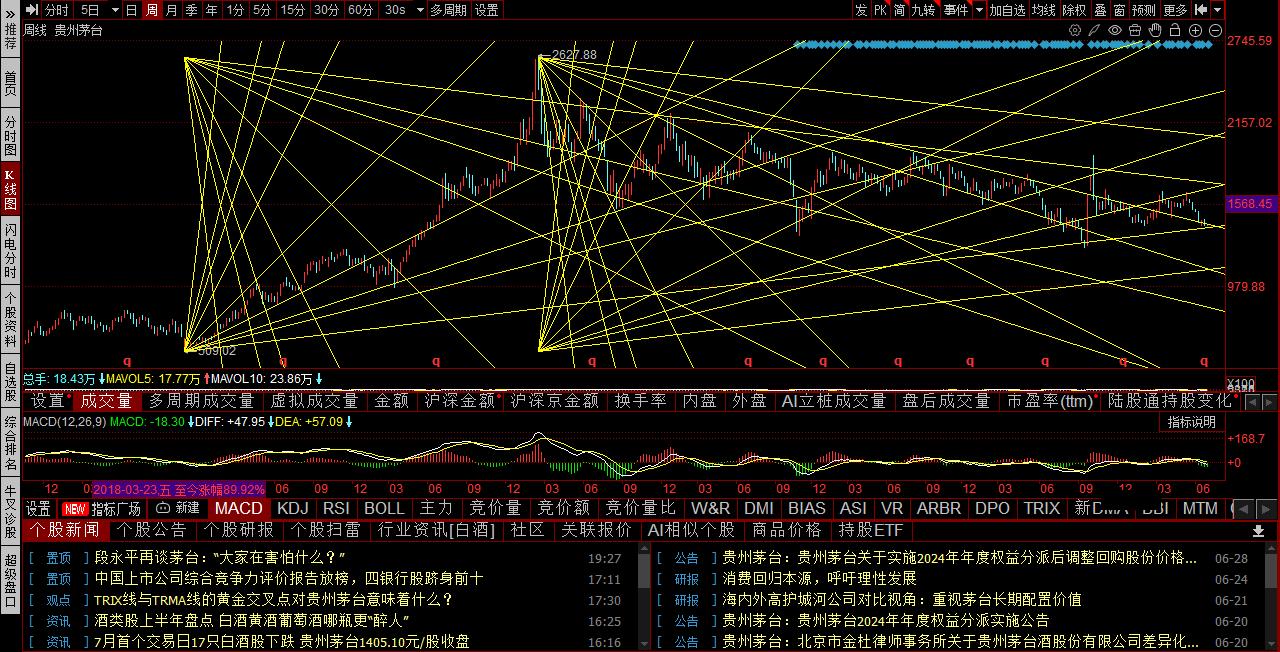This screenshot has height=652, width=1280.
Task: Toggle the lock icon above chart
Action: (1176, 31)
